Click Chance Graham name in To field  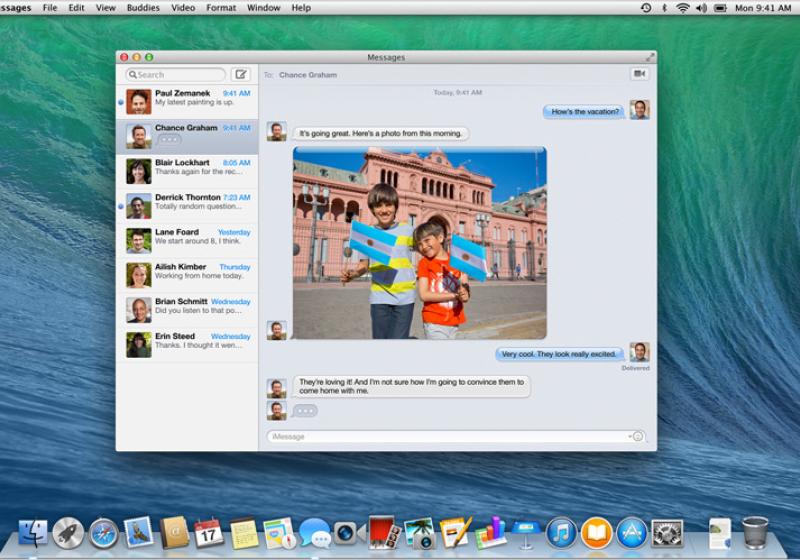[308, 74]
